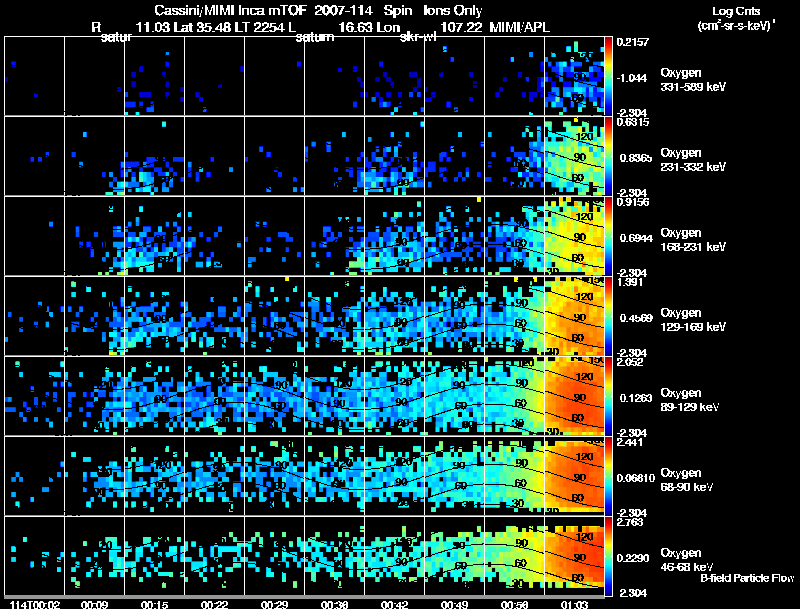Click the color bar beside the 331-589 keV panel
The width and height of the screenshot is (800, 609).
click(608, 76)
